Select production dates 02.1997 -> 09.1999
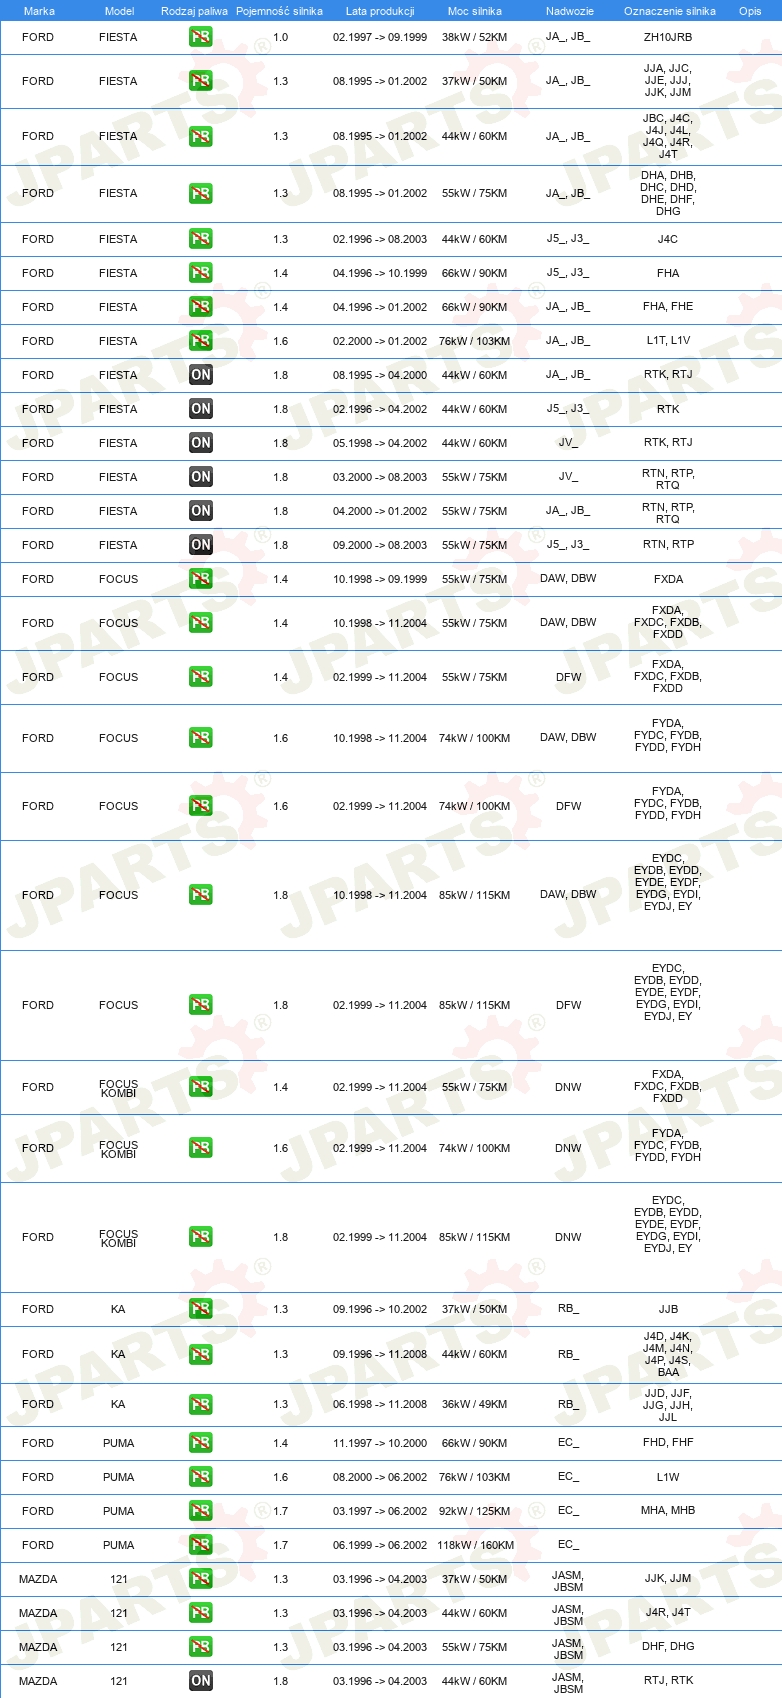Screen dimensions: 782x1698 (380, 37)
